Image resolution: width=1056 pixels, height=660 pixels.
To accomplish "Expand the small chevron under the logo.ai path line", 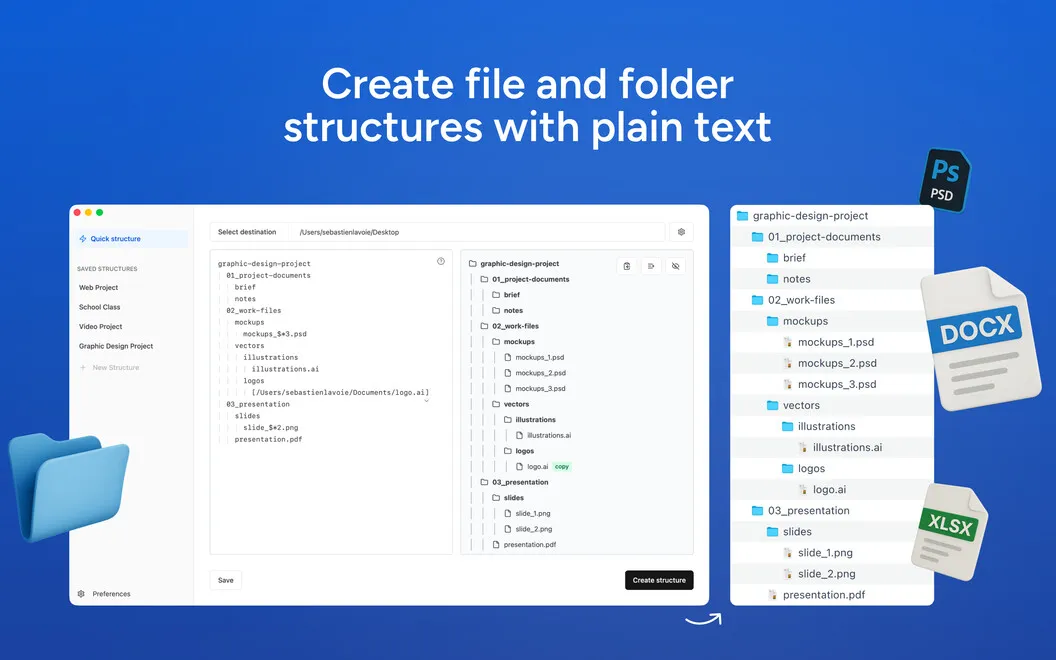I will click(426, 401).
